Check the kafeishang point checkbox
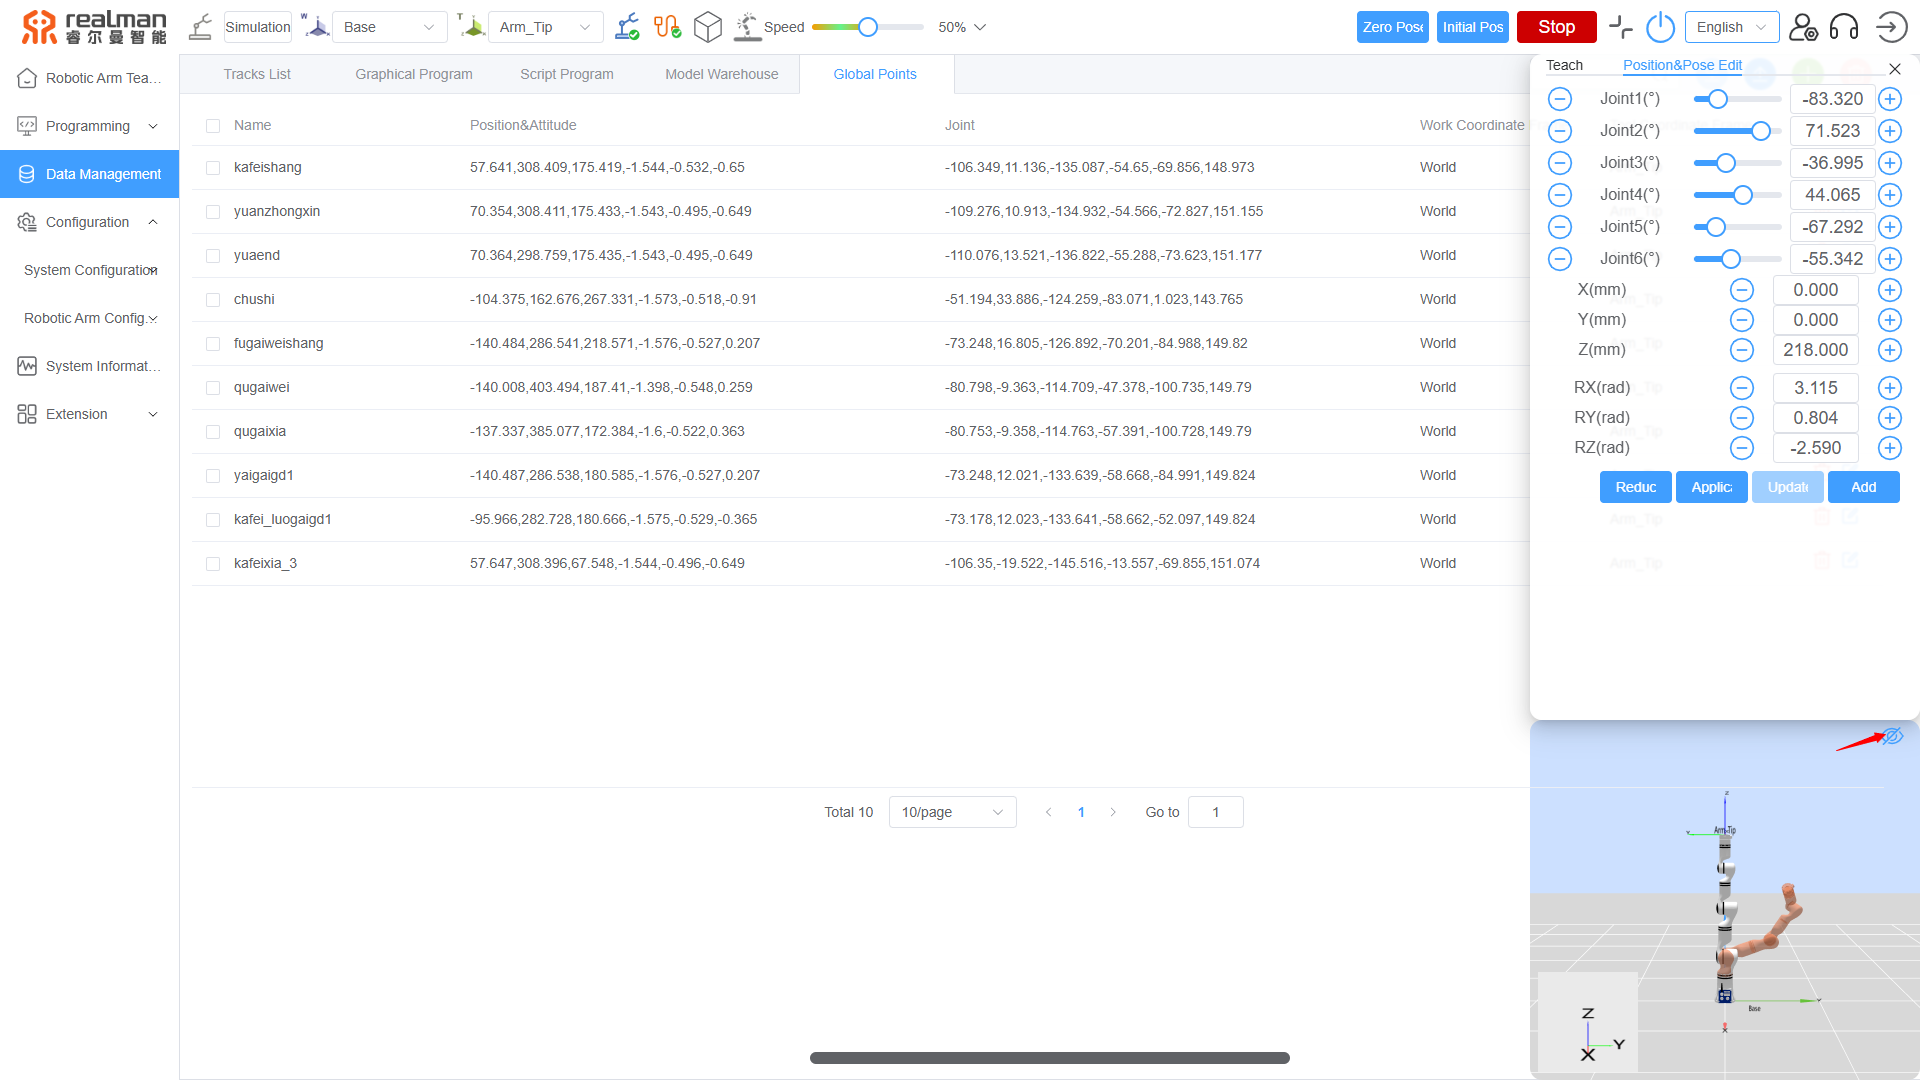The height and width of the screenshot is (1080, 1920). click(213, 168)
